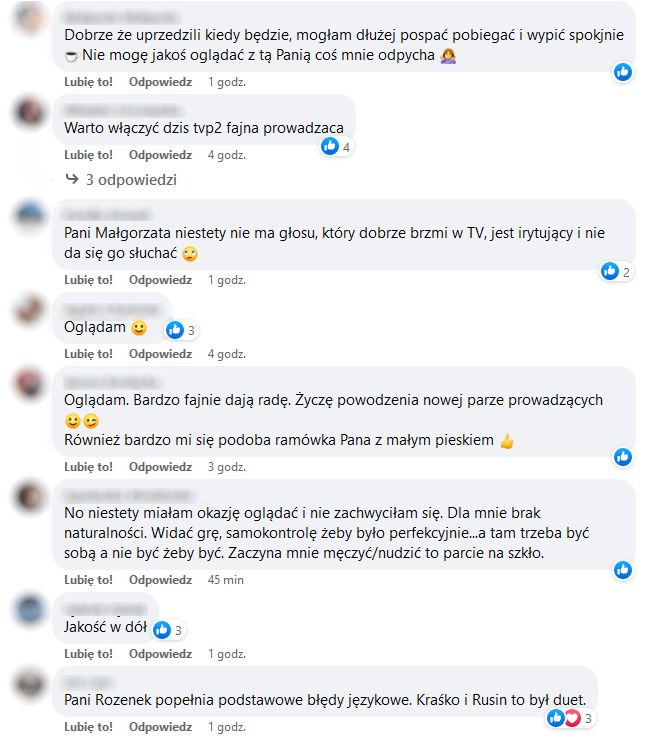Open the '45 min' timestamp link

[x=226, y=580]
